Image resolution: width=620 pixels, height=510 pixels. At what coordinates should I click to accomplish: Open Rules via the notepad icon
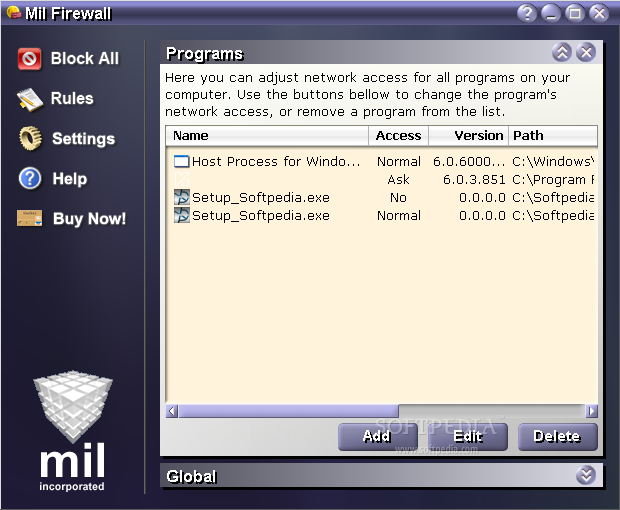[x=30, y=99]
